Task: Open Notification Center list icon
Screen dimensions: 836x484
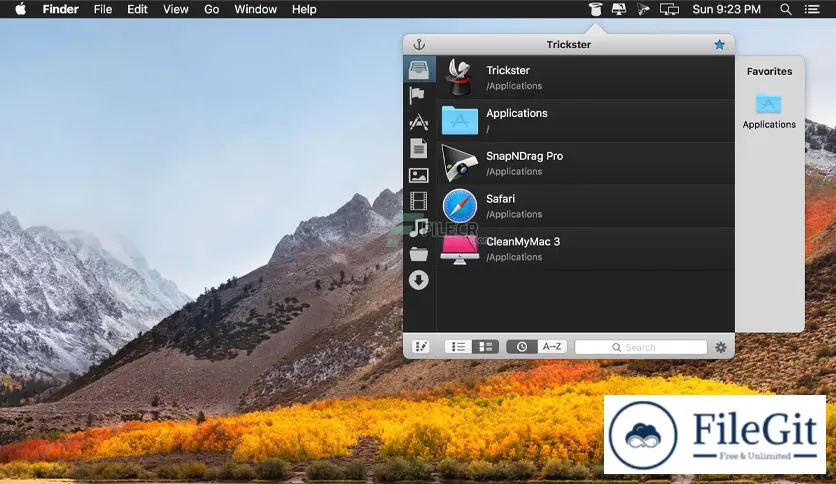Action: point(812,9)
